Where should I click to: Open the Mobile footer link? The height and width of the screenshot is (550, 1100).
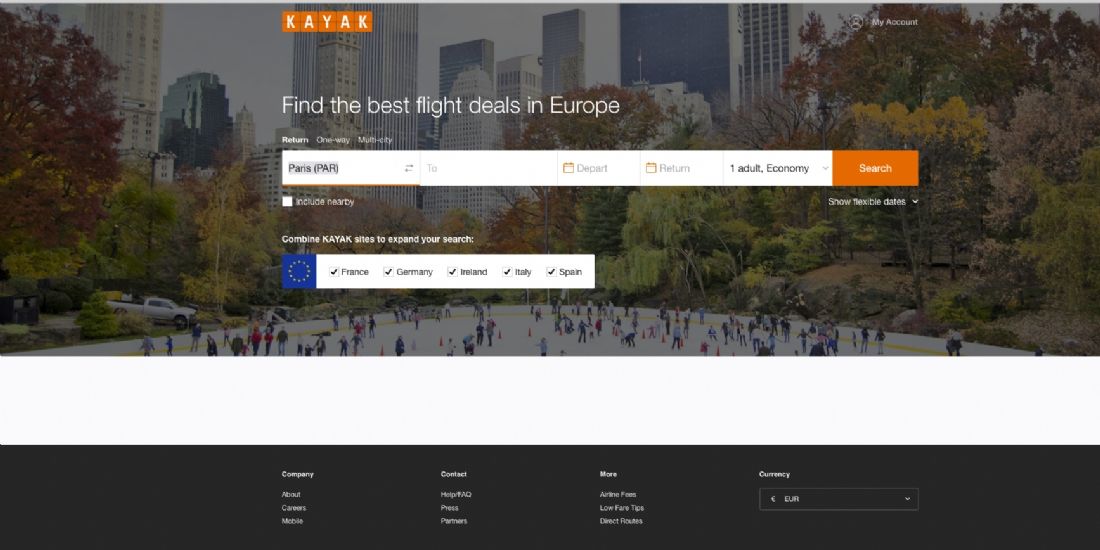tap(293, 521)
